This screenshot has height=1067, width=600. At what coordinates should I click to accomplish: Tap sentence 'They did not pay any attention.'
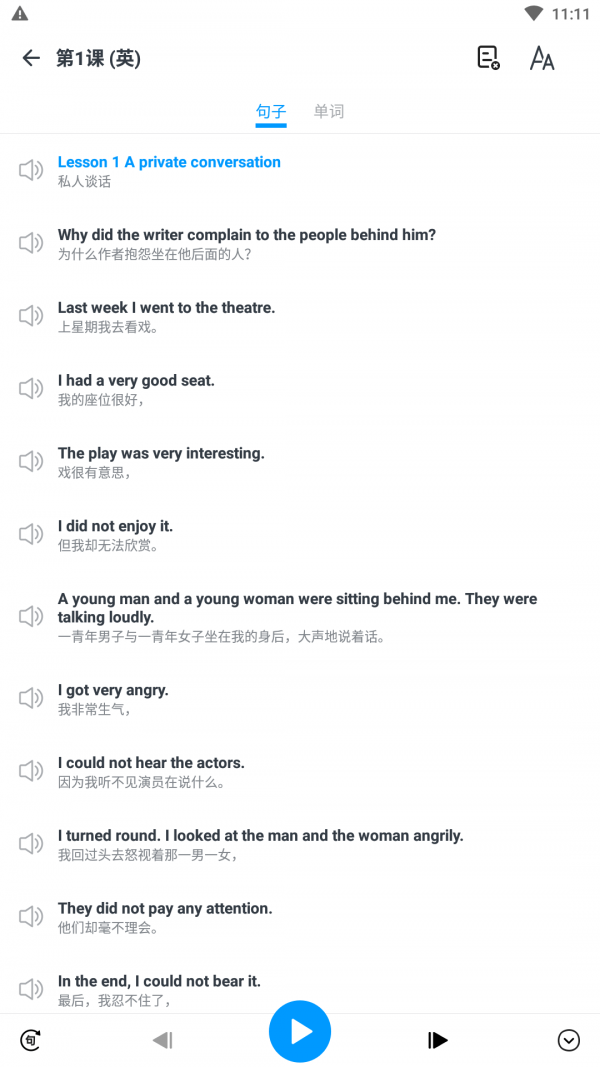tap(165, 908)
